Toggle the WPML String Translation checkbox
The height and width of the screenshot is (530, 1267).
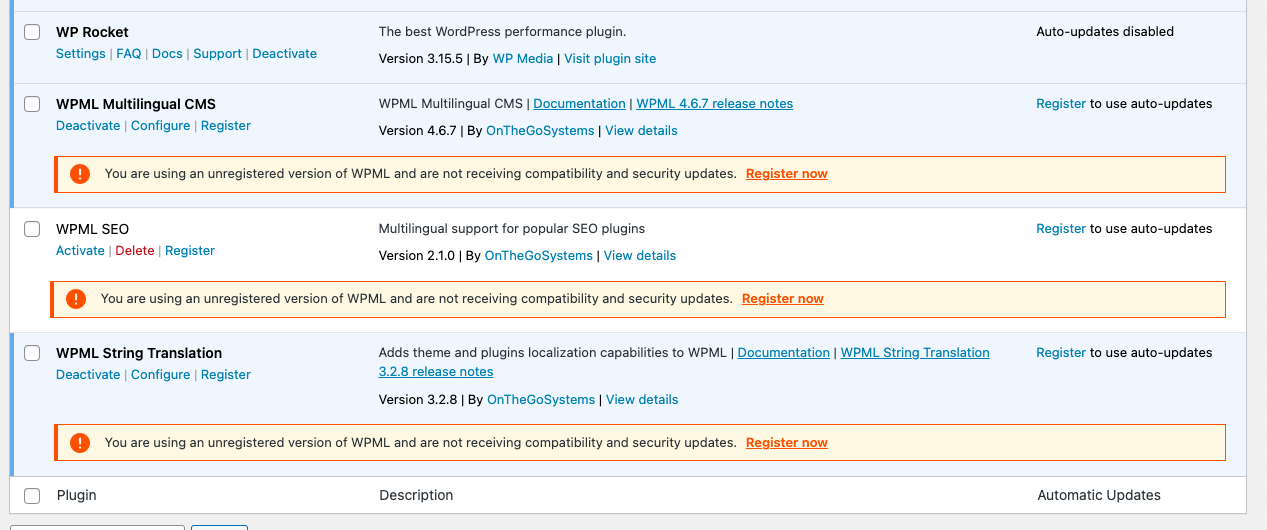pos(32,353)
